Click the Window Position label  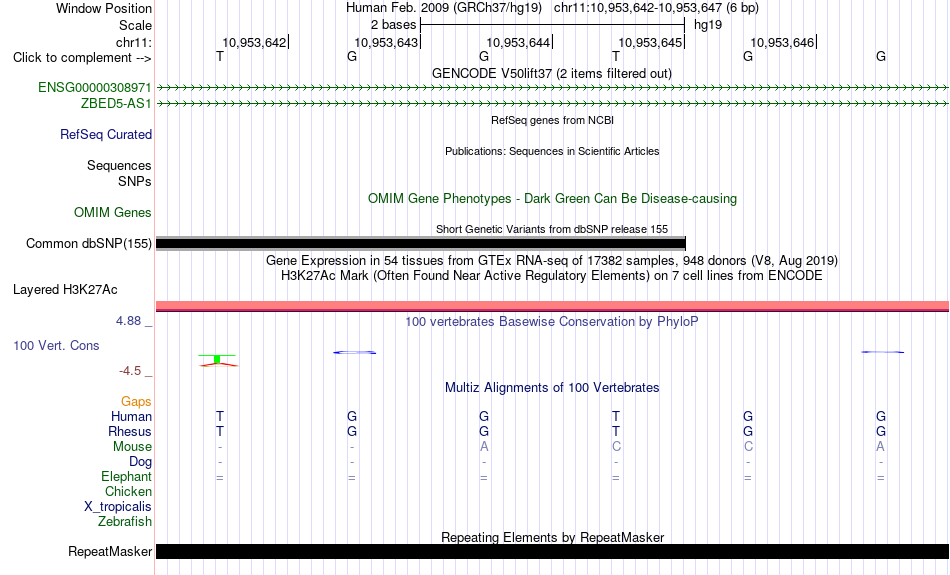tap(104, 8)
